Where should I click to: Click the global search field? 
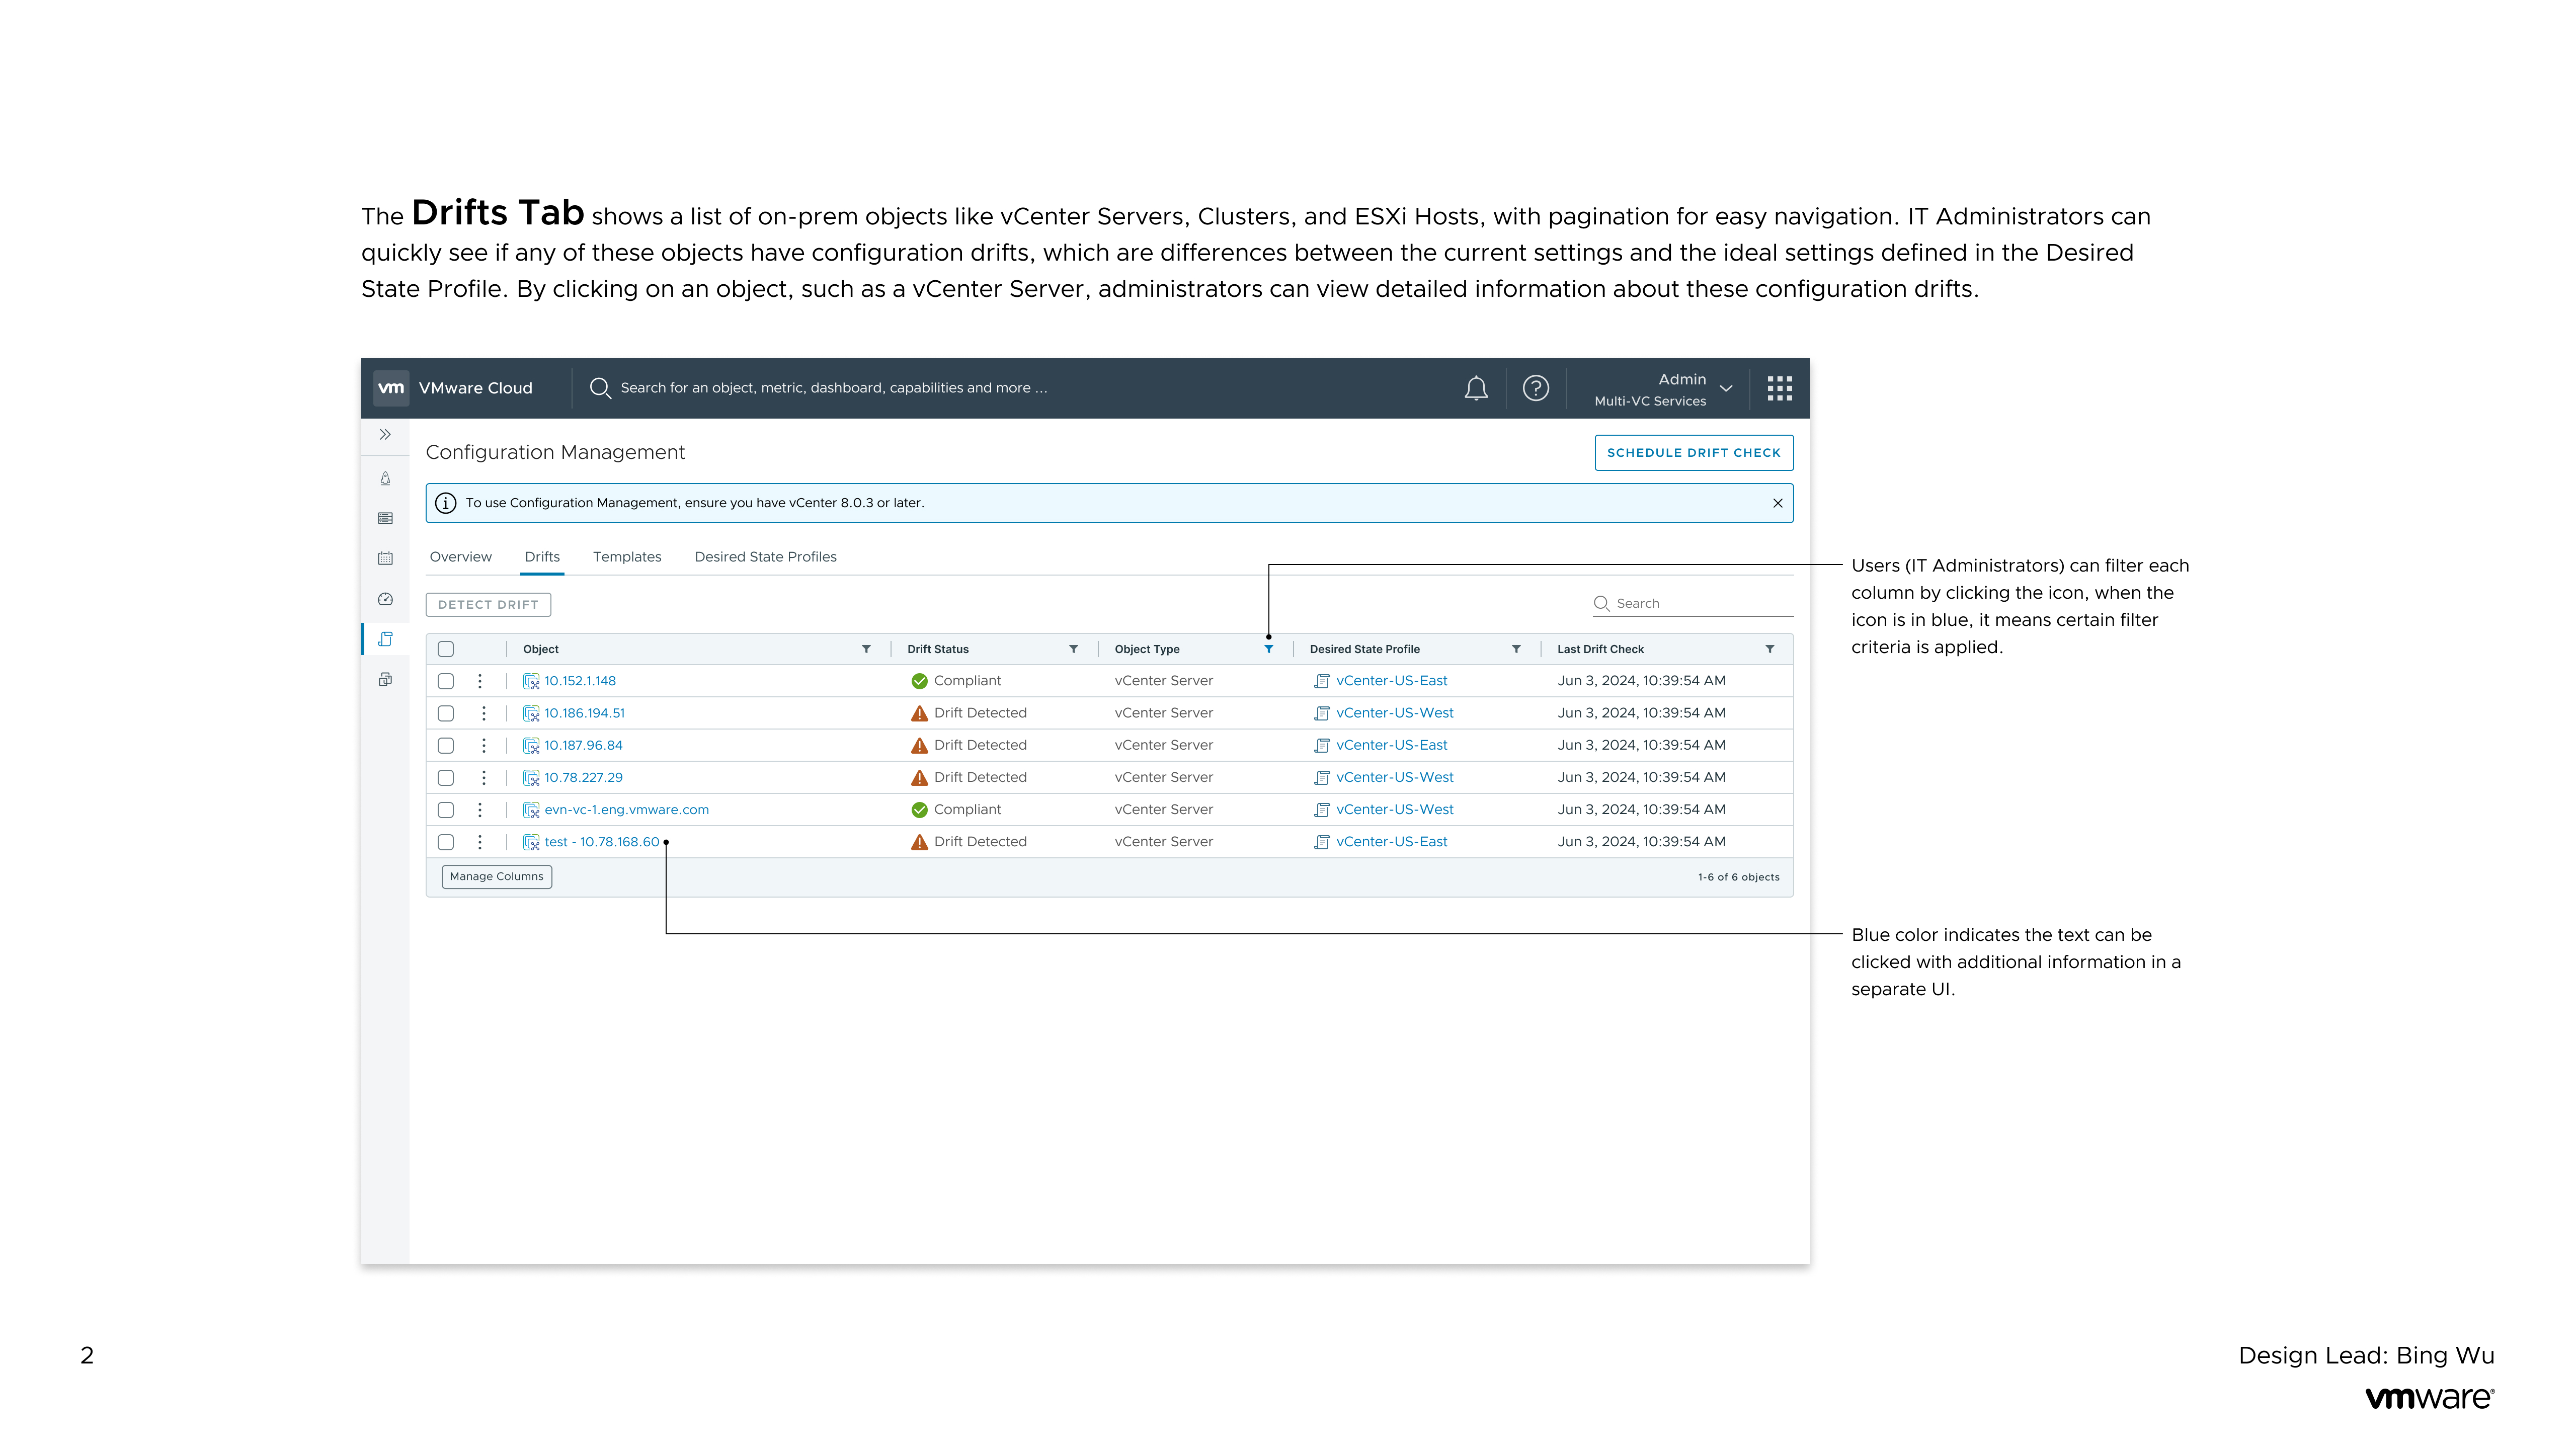tap(834, 388)
